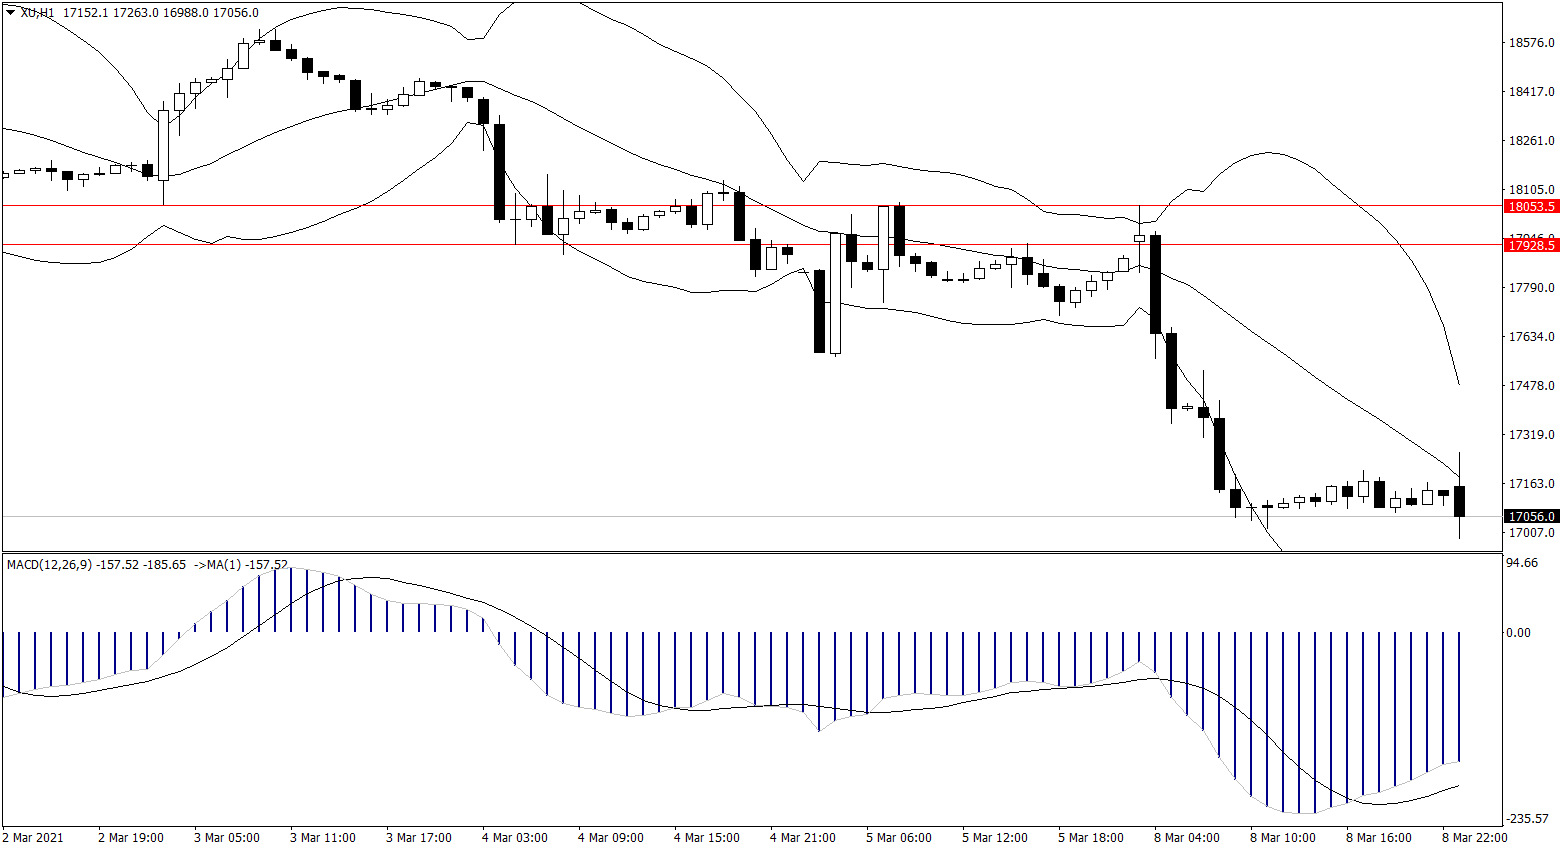1566x850 pixels.
Task: Click the 17319.0 price axis label
Action: (1531, 435)
